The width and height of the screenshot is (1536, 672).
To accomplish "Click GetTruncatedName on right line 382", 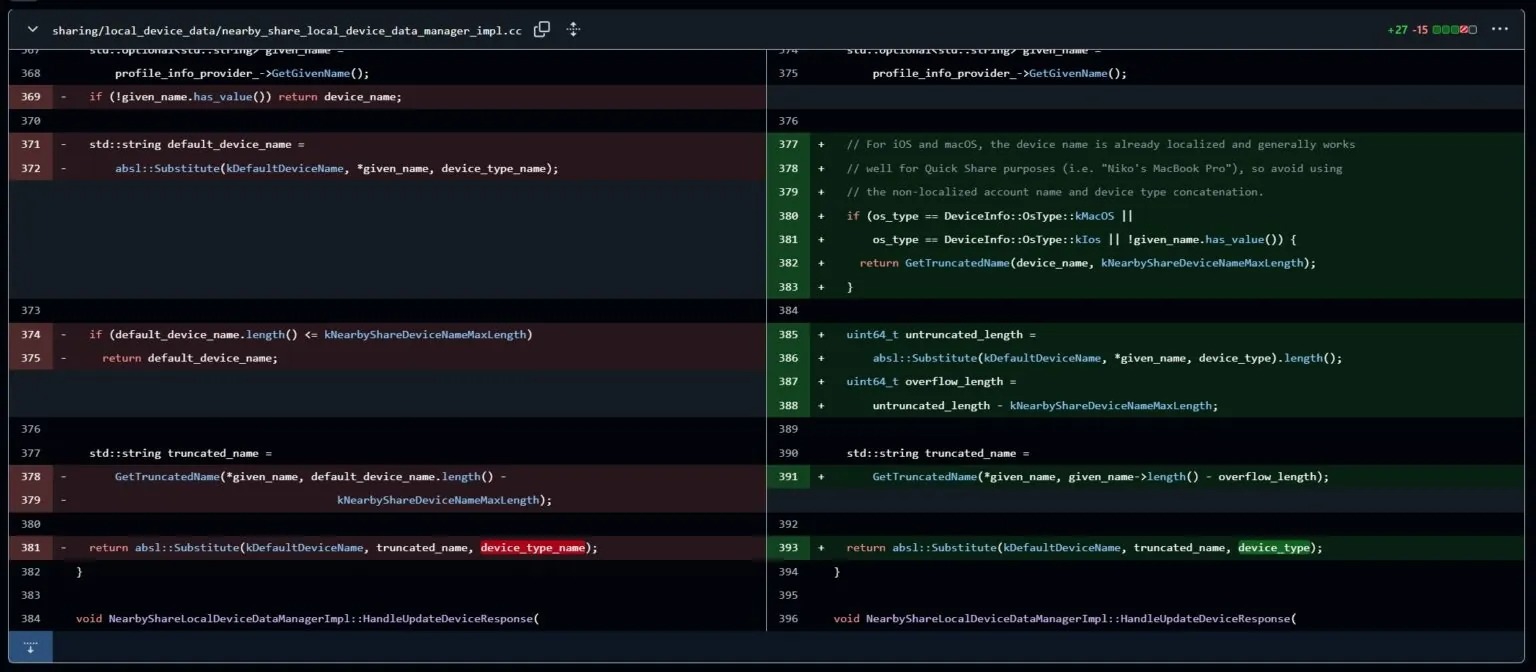I will click(x=957, y=263).
